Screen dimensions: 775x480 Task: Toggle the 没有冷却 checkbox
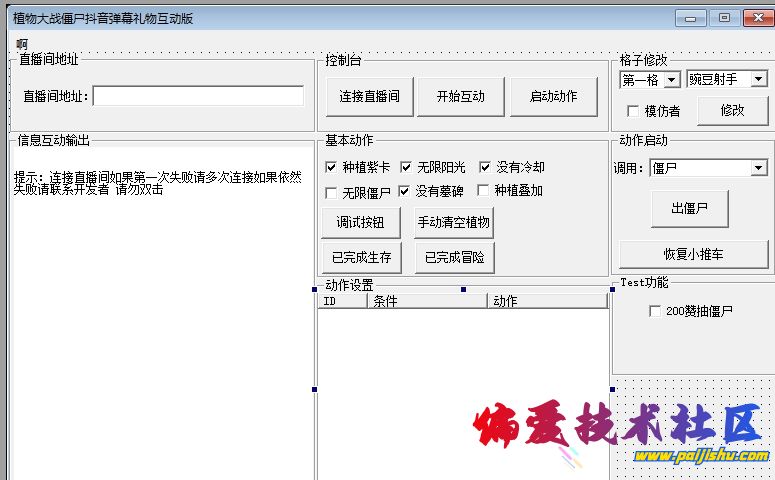(x=485, y=167)
